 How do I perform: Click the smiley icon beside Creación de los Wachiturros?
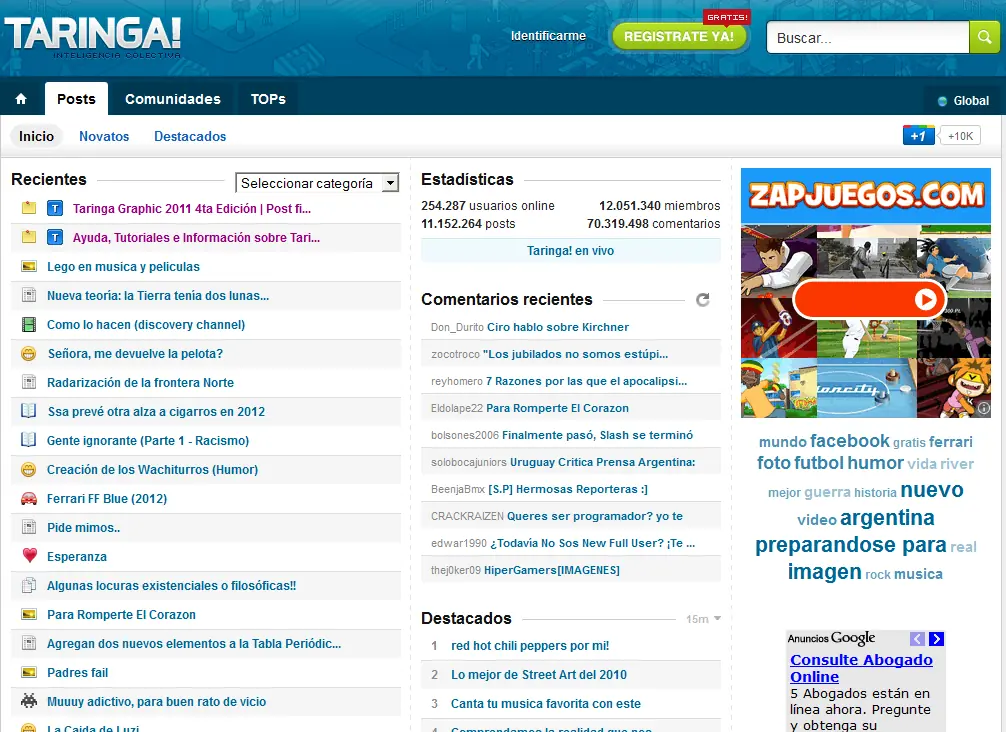click(x=28, y=470)
